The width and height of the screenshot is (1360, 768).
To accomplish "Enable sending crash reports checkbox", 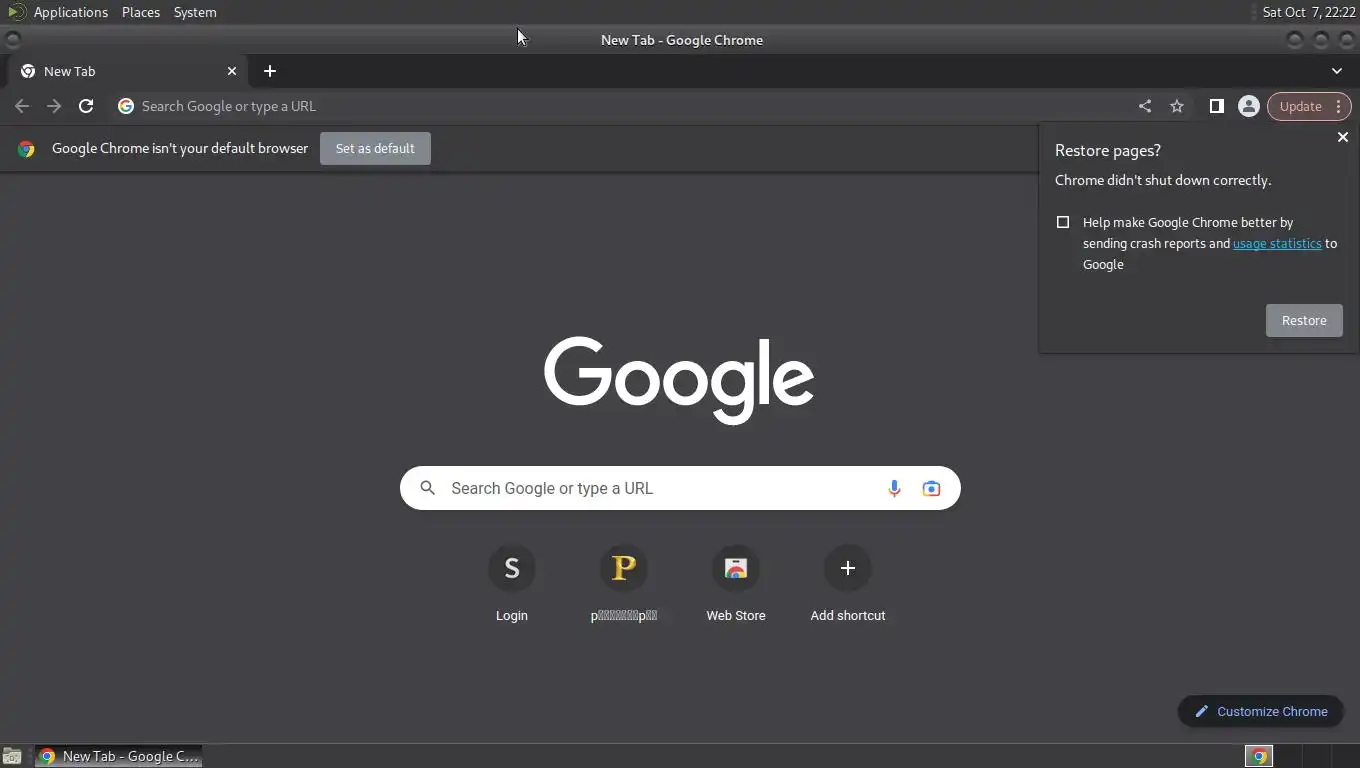I will tap(1063, 222).
